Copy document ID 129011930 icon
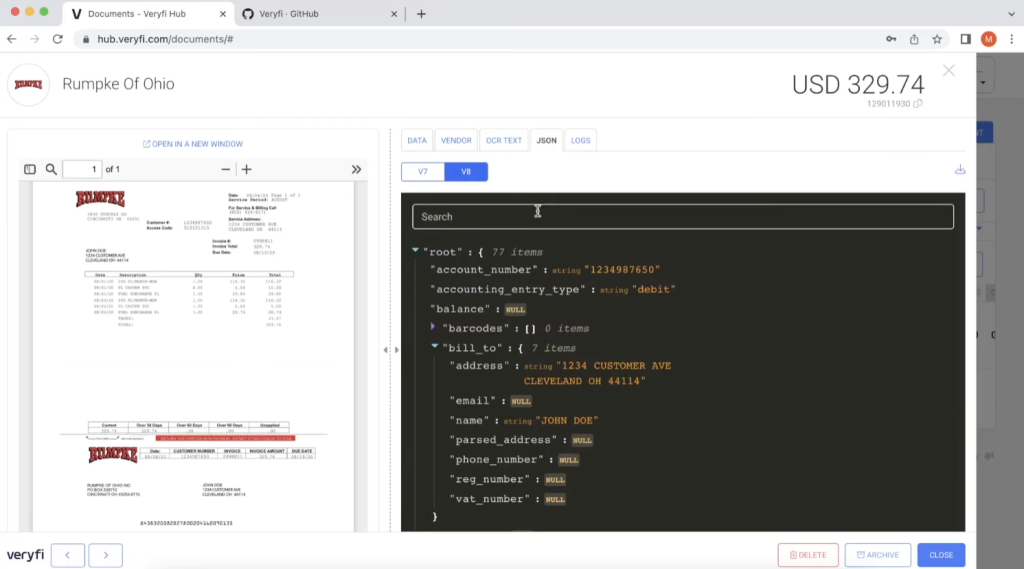 [x=918, y=104]
